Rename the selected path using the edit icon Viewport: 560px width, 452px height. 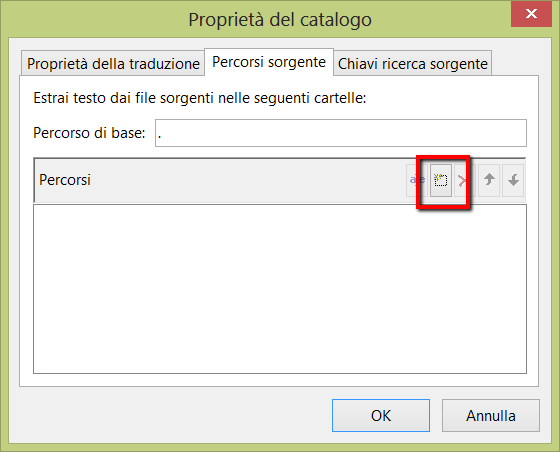pos(417,180)
